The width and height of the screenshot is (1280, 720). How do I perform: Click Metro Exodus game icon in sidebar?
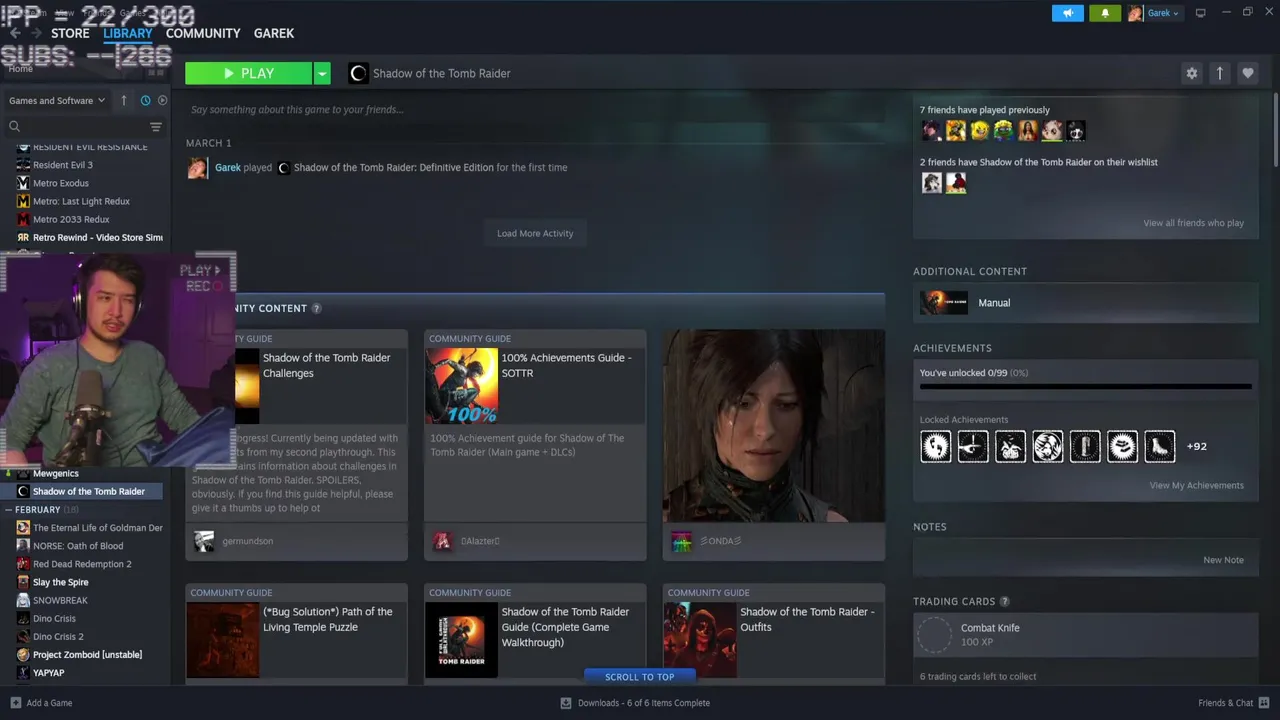coord(23,183)
